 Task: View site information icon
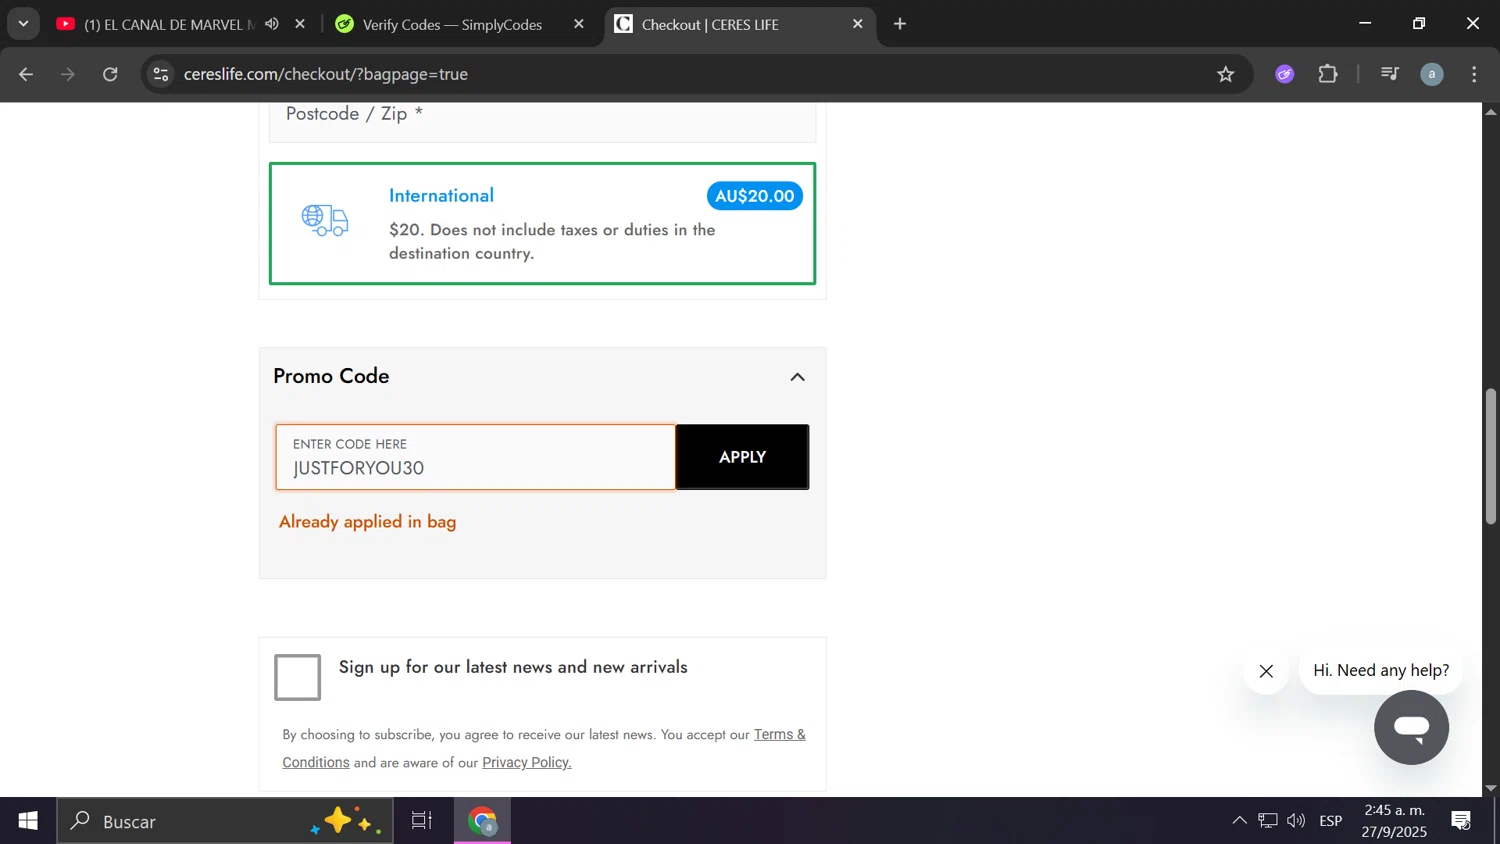pos(161,74)
